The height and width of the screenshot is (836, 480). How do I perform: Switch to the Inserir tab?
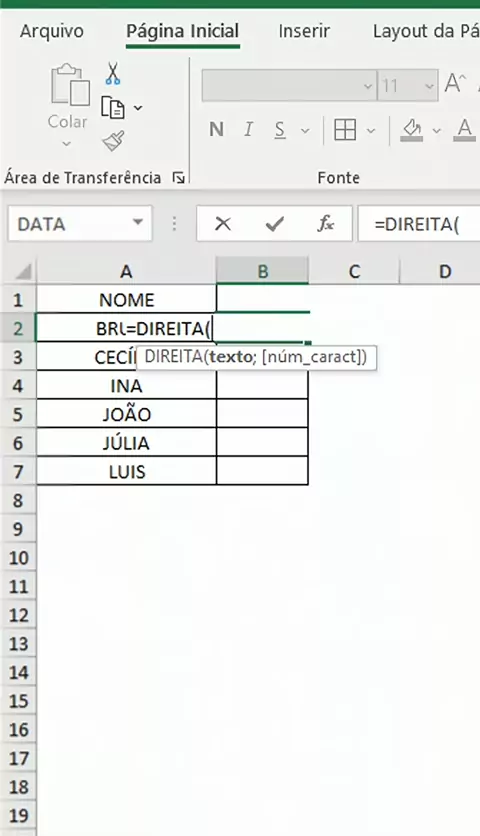coord(304,31)
